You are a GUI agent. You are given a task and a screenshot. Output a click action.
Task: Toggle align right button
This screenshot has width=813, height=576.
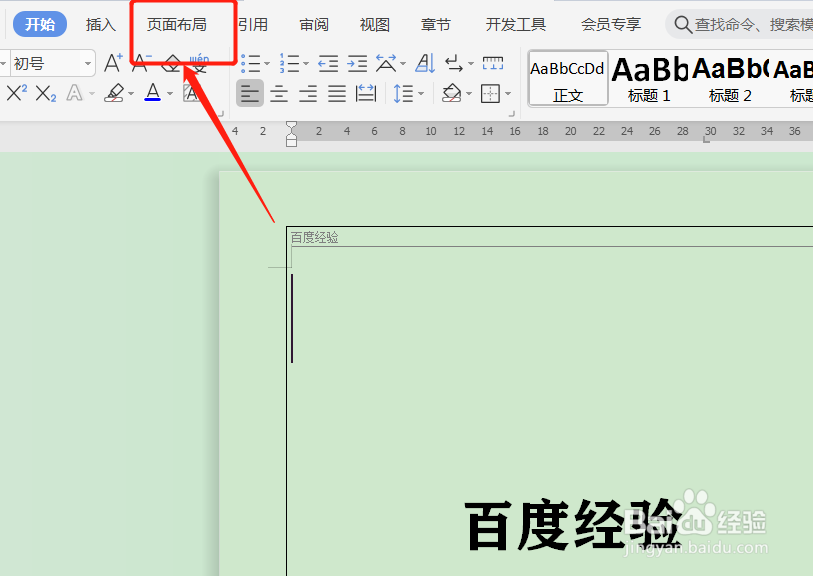[x=308, y=94]
